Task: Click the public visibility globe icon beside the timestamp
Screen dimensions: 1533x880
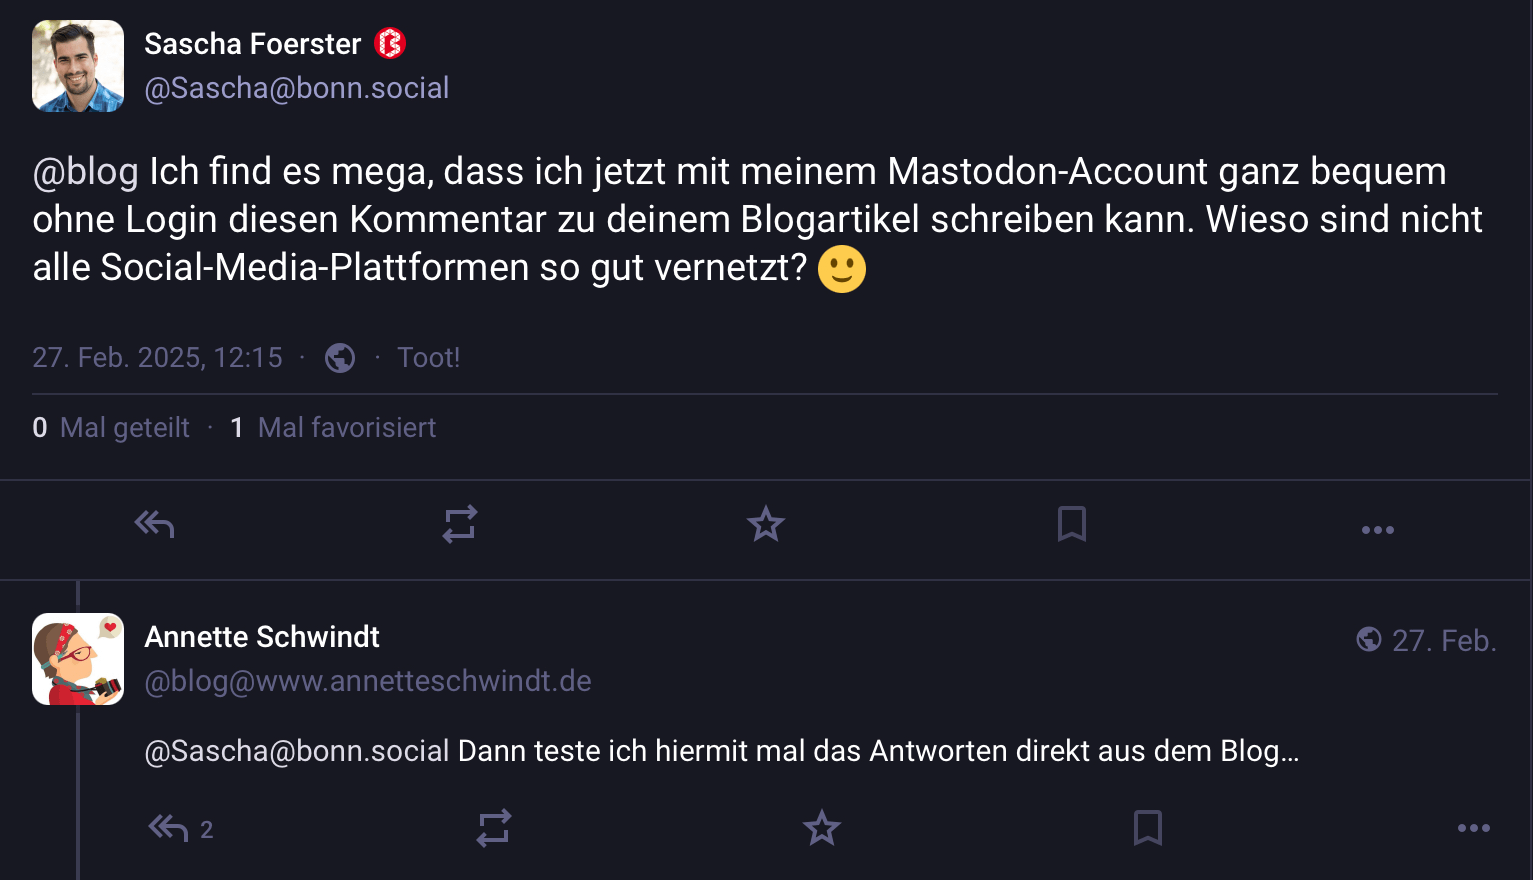Action: point(340,358)
